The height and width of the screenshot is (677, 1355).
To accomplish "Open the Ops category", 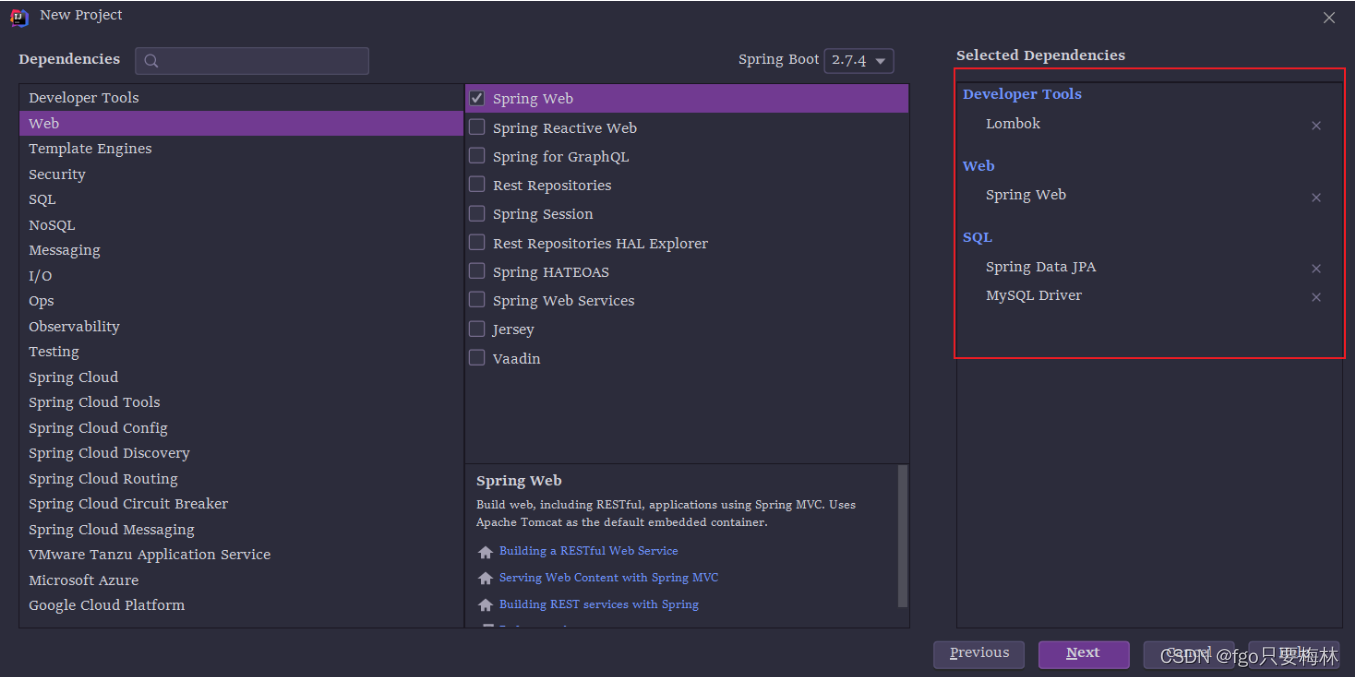I will coord(241,301).
